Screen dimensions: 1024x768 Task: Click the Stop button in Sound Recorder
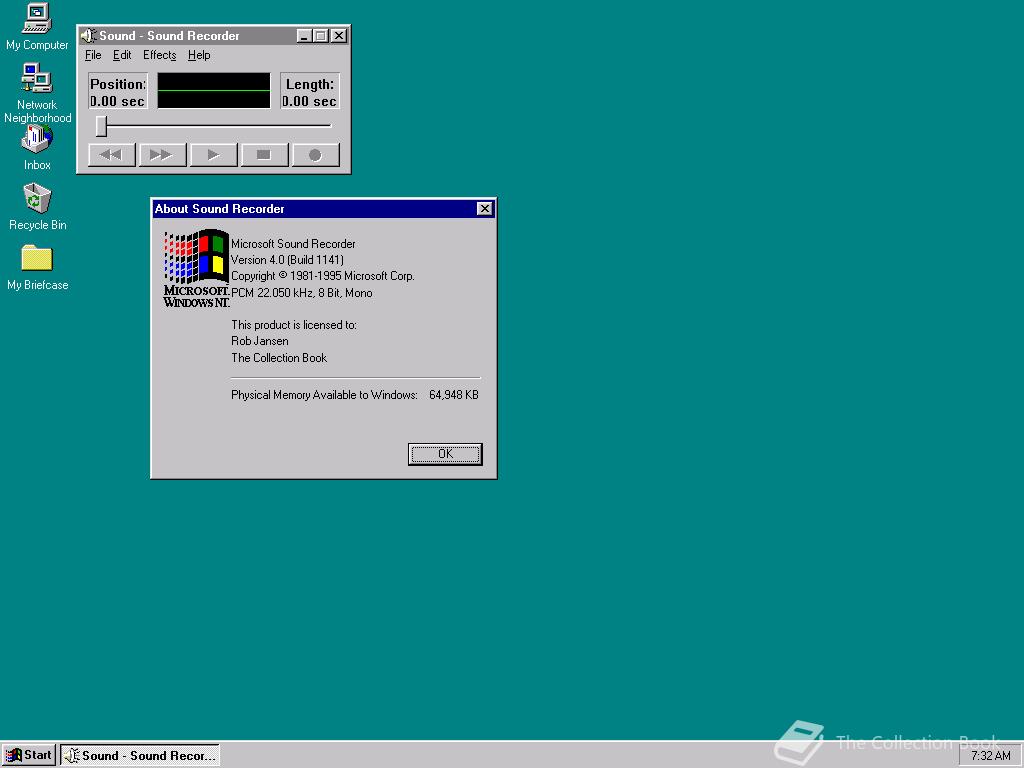coord(264,155)
